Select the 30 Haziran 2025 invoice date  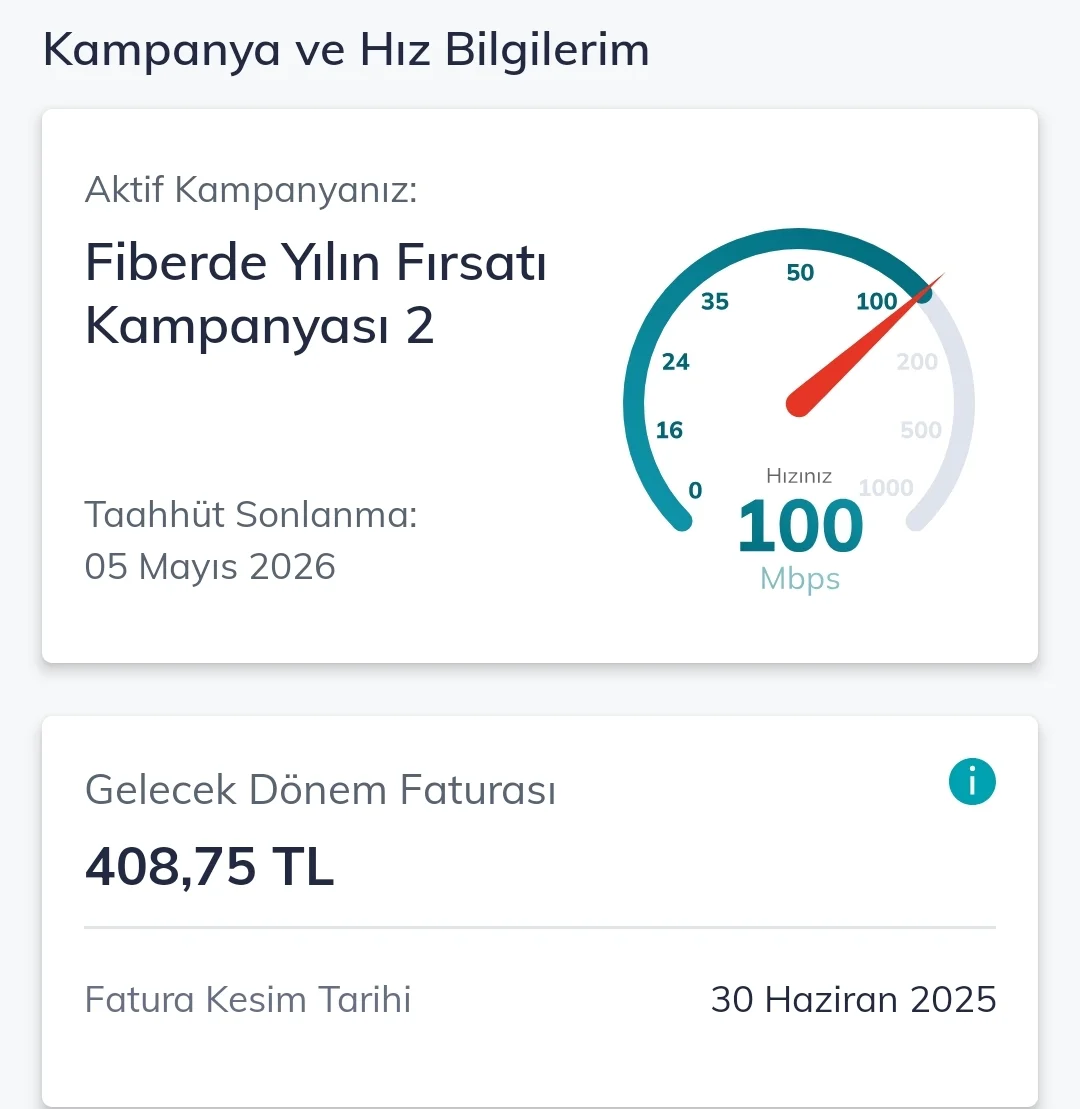coord(853,999)
